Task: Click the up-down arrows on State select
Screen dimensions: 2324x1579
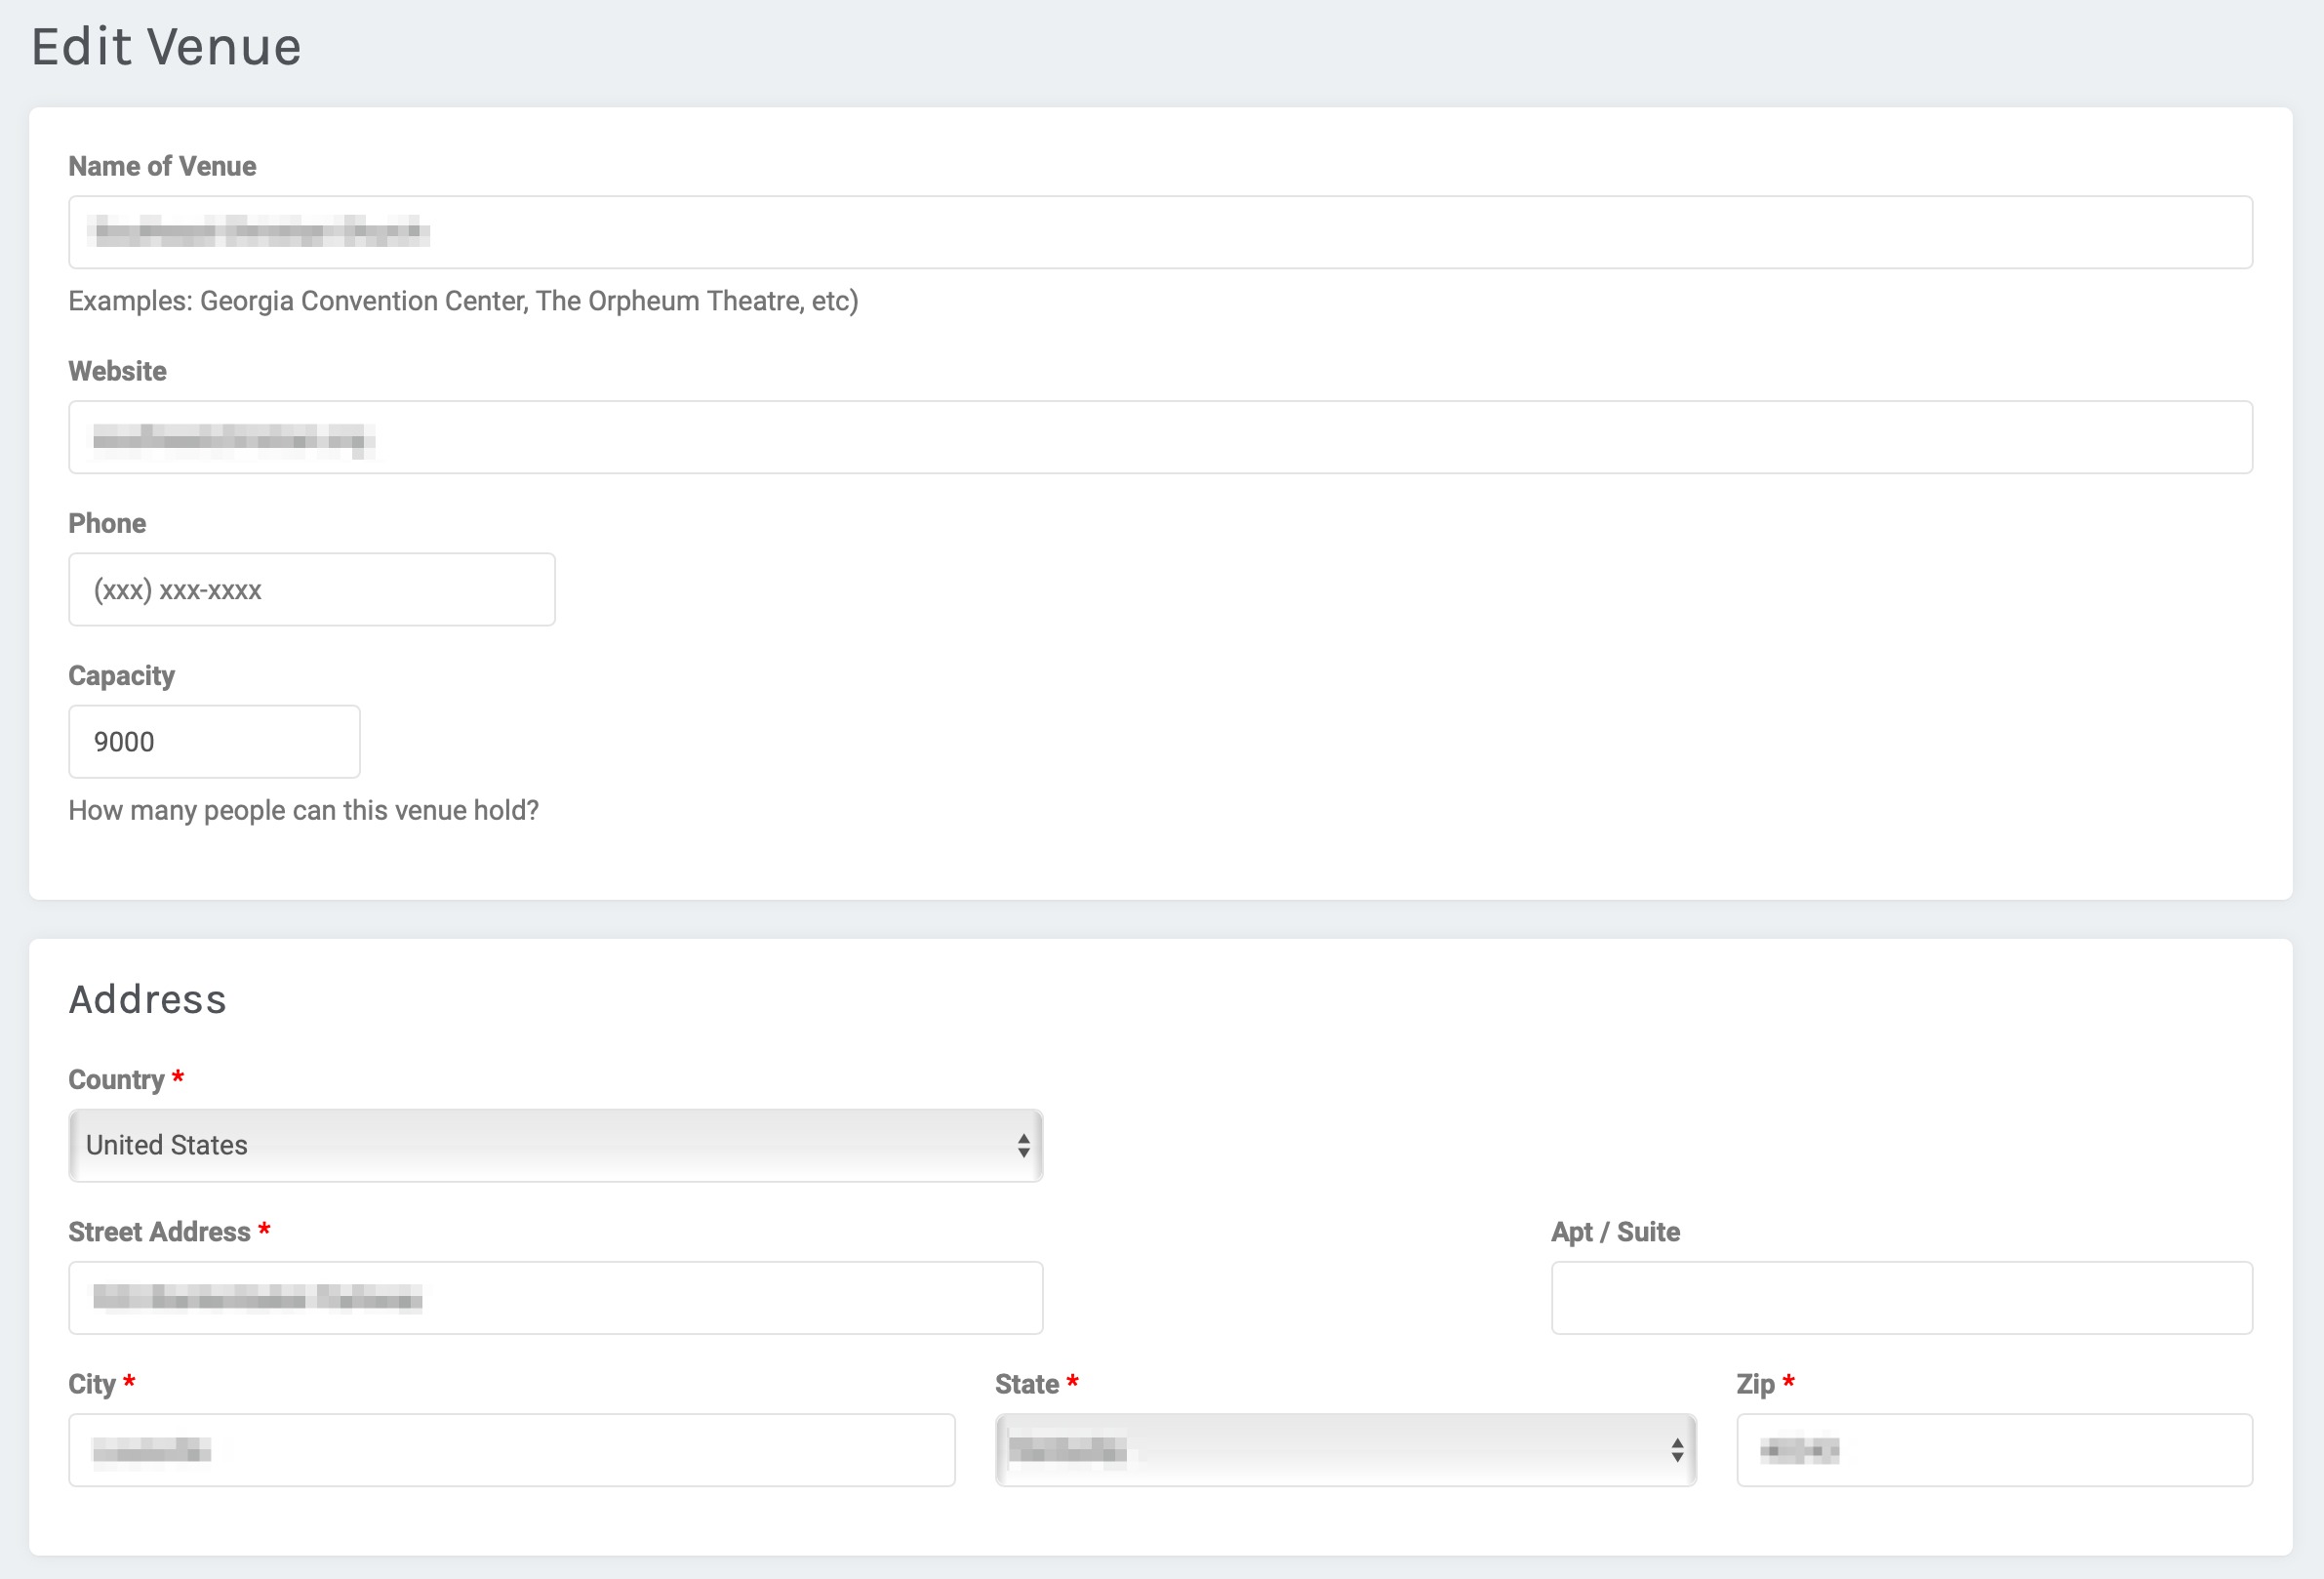Action: click(1677, 1449)
